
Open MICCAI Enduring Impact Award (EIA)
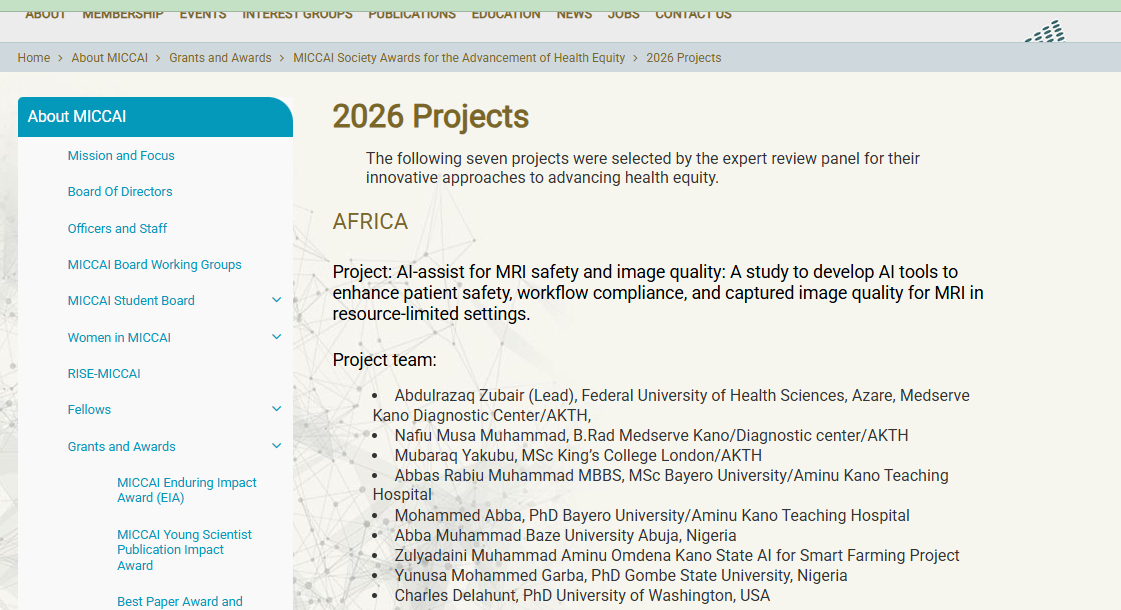pos(187,490)
